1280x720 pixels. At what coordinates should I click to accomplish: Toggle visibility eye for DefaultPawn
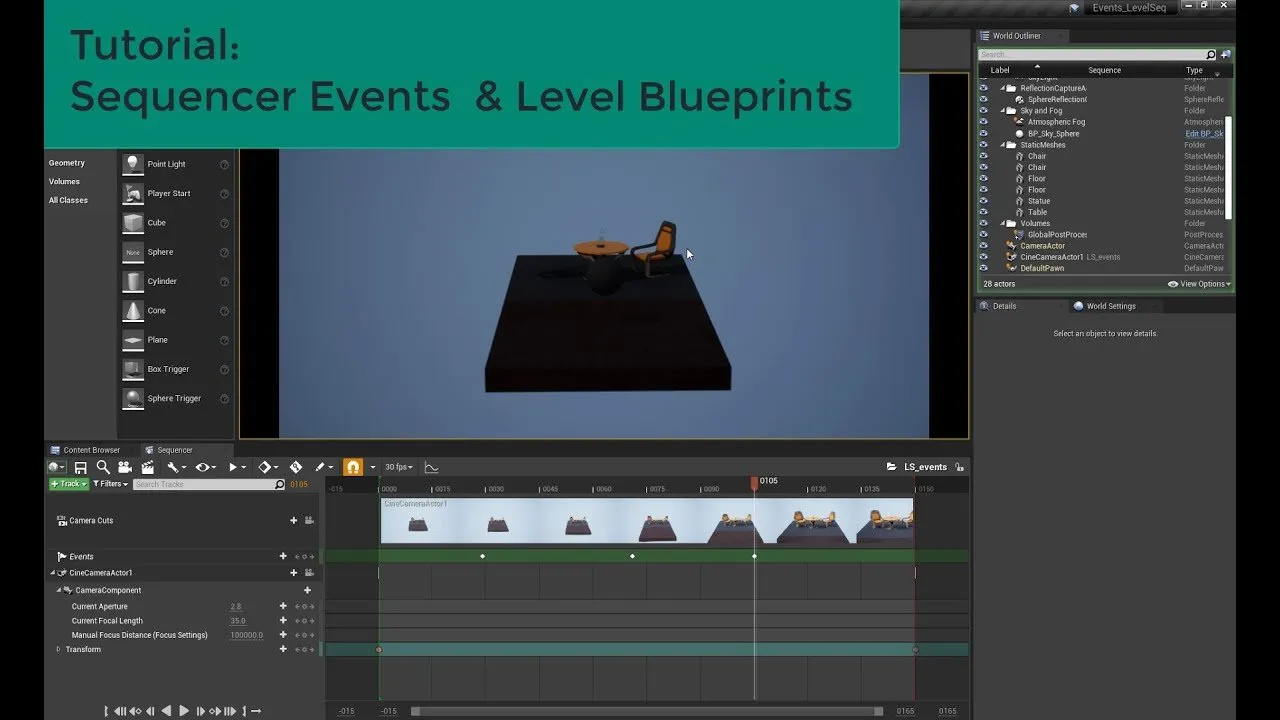click(x=983, y=268)
